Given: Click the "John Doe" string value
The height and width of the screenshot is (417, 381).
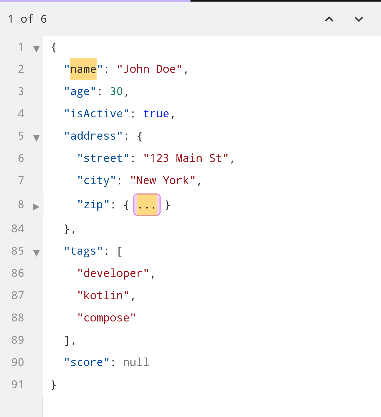Looking at the screenshot, I should pos(149,69).
